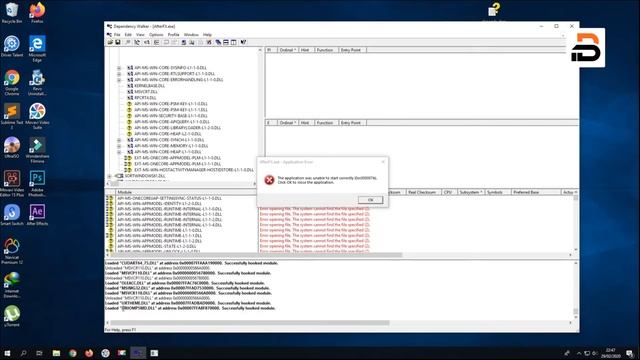Expand the SORTWINDOWS61.DLL tree node
This screenshot has height=360, width=640.
click(x=109, y=176)
